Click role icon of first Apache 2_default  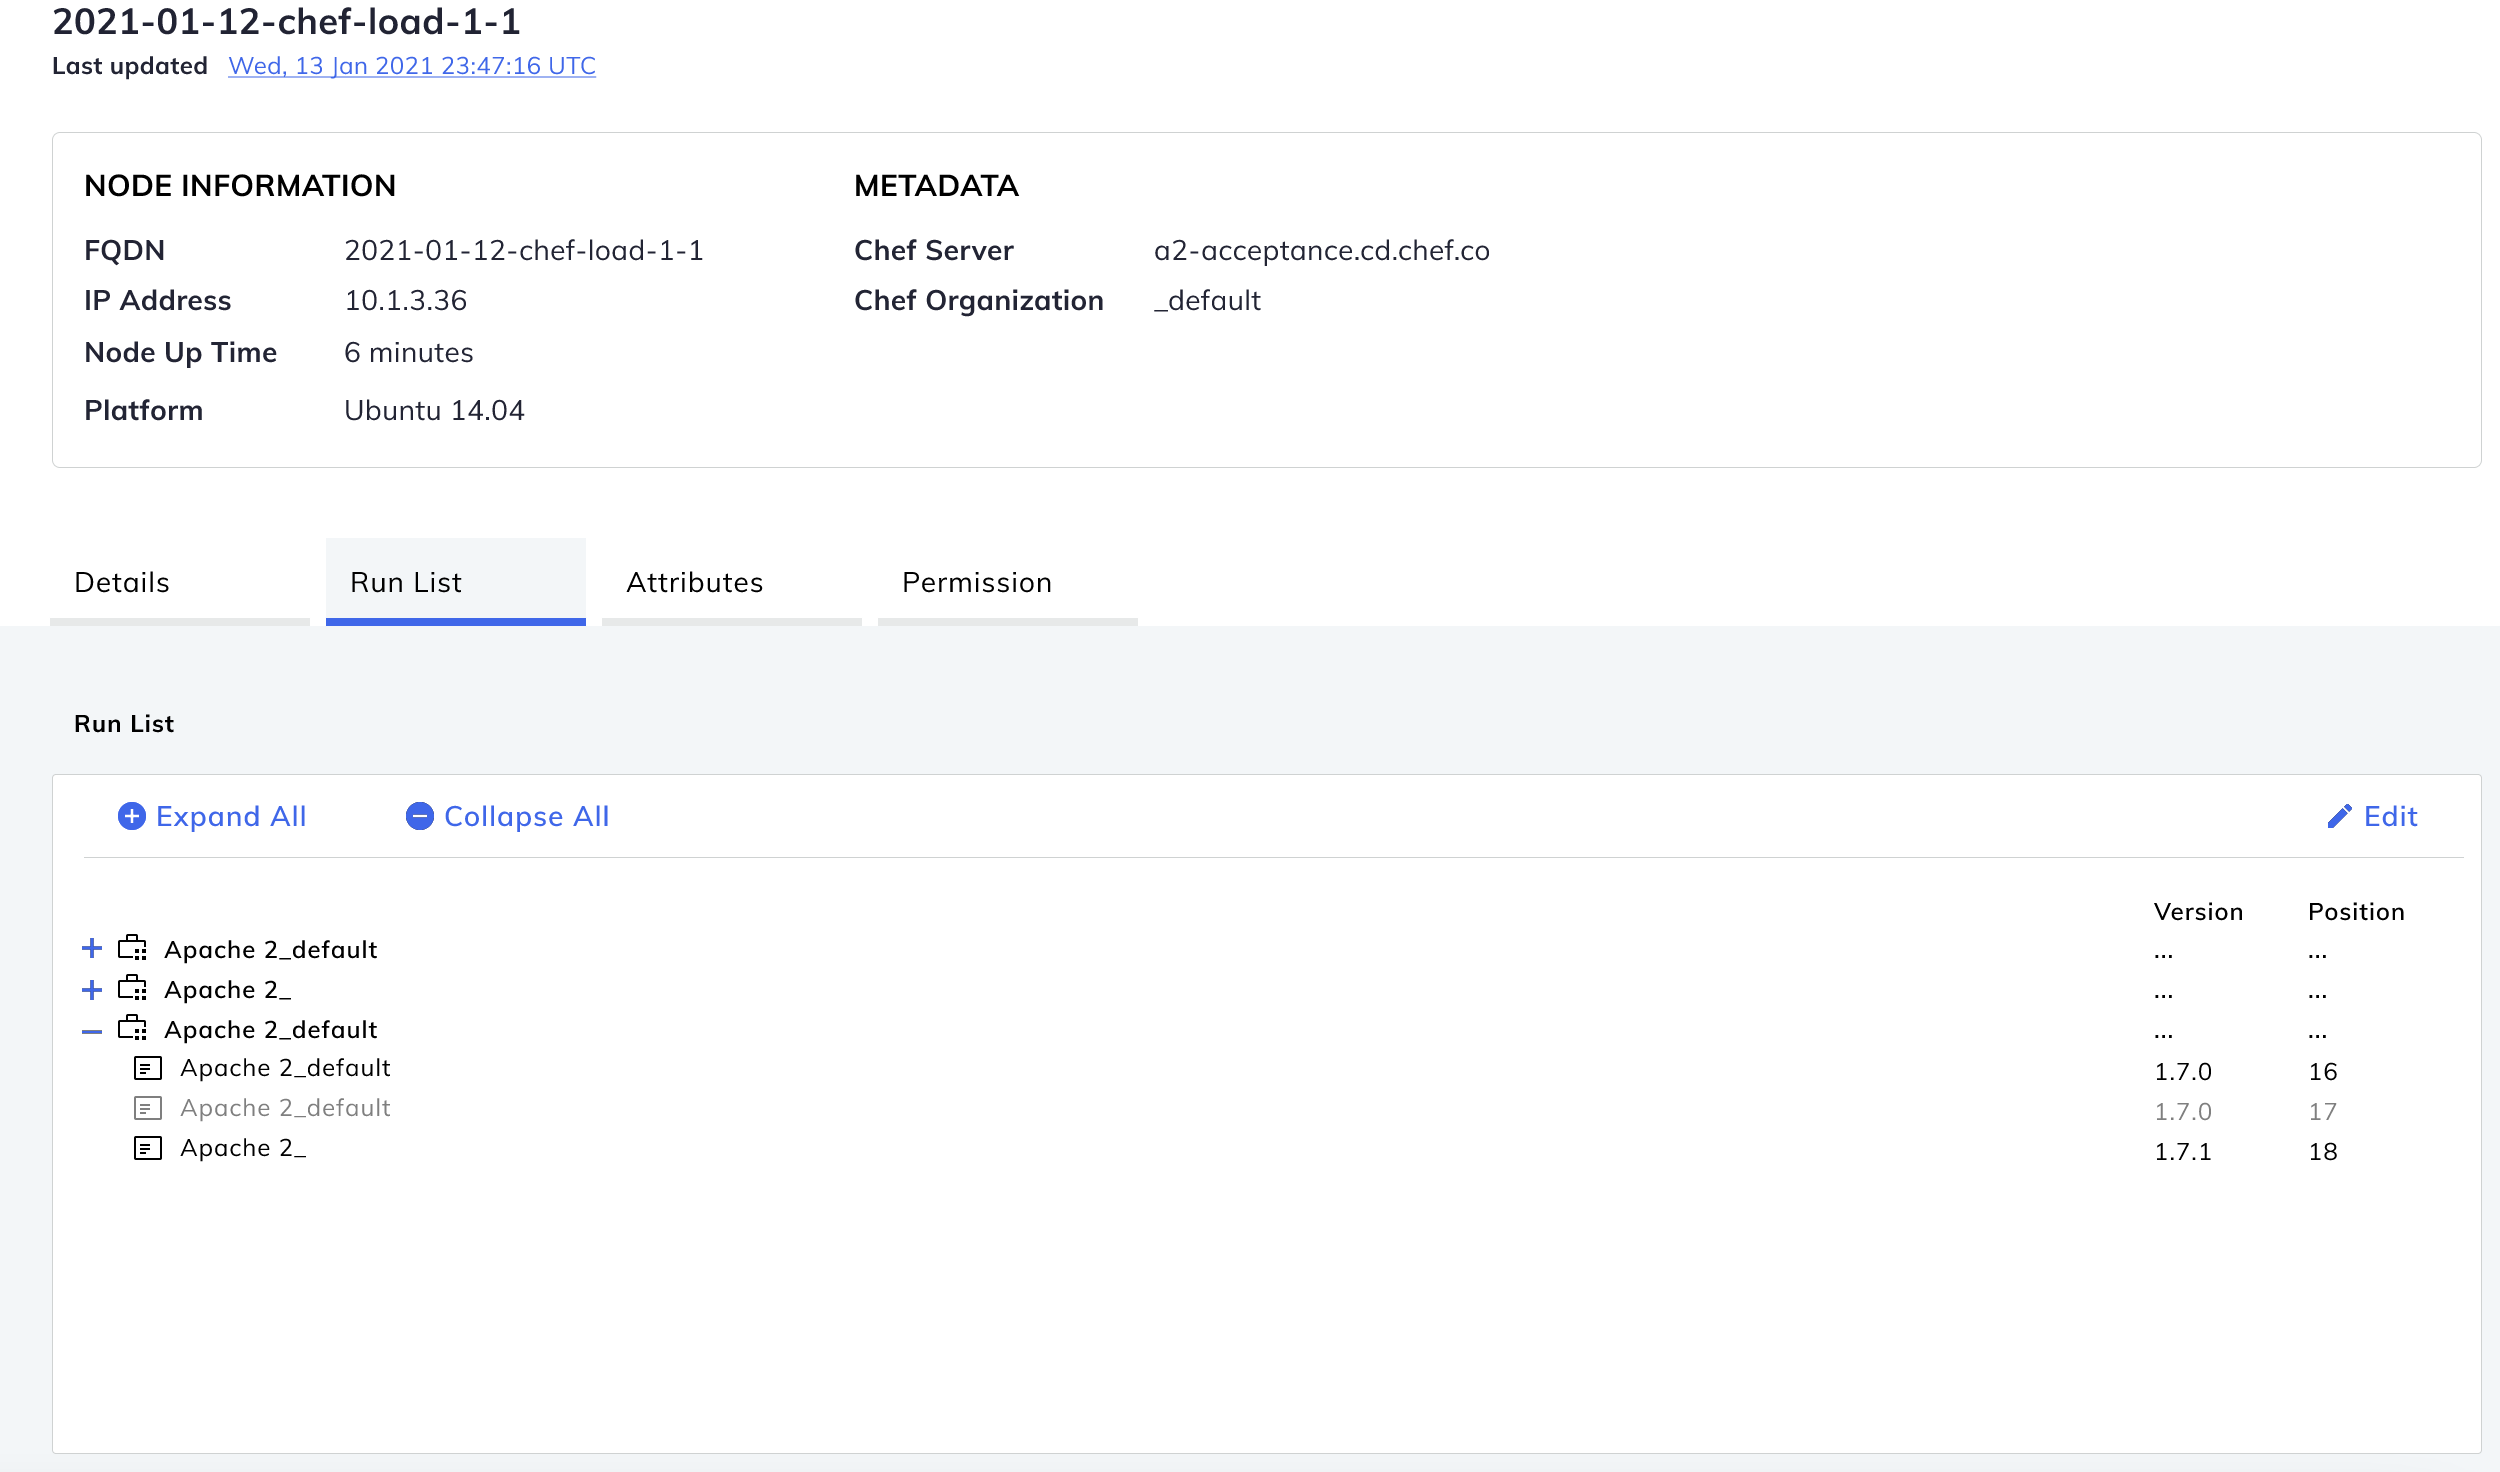[x=132, y=948]
